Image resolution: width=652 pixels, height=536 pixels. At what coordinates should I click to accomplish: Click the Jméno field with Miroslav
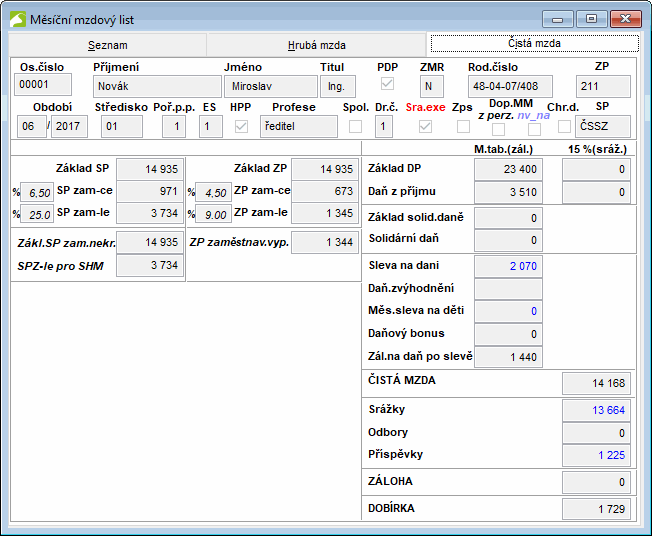pos(269,86)
